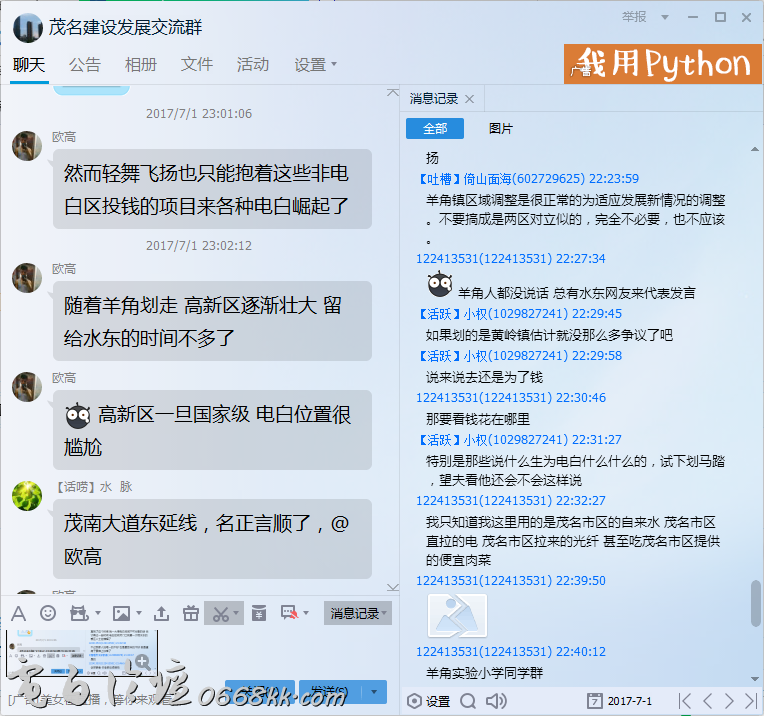Open the red envelope icon

coord(259,613)
